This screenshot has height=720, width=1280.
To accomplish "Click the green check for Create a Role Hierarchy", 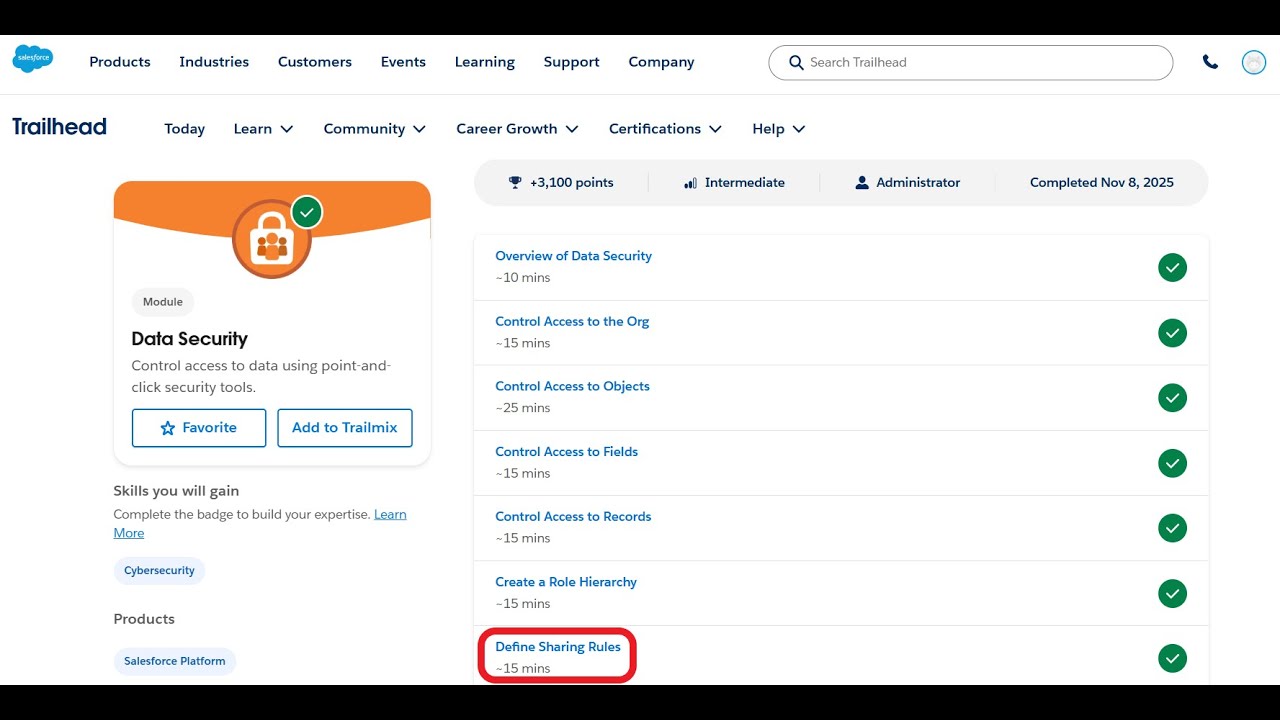I will click(1172, 593).
